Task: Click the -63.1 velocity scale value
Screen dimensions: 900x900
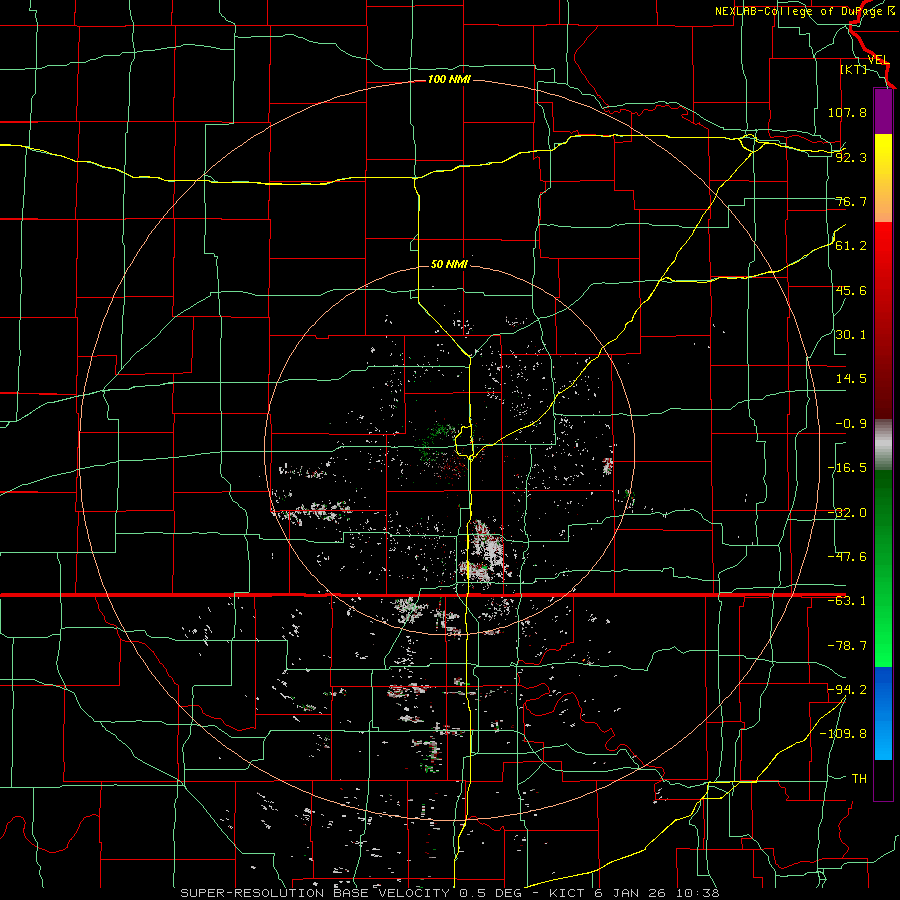Action: [x=847, y=601]
